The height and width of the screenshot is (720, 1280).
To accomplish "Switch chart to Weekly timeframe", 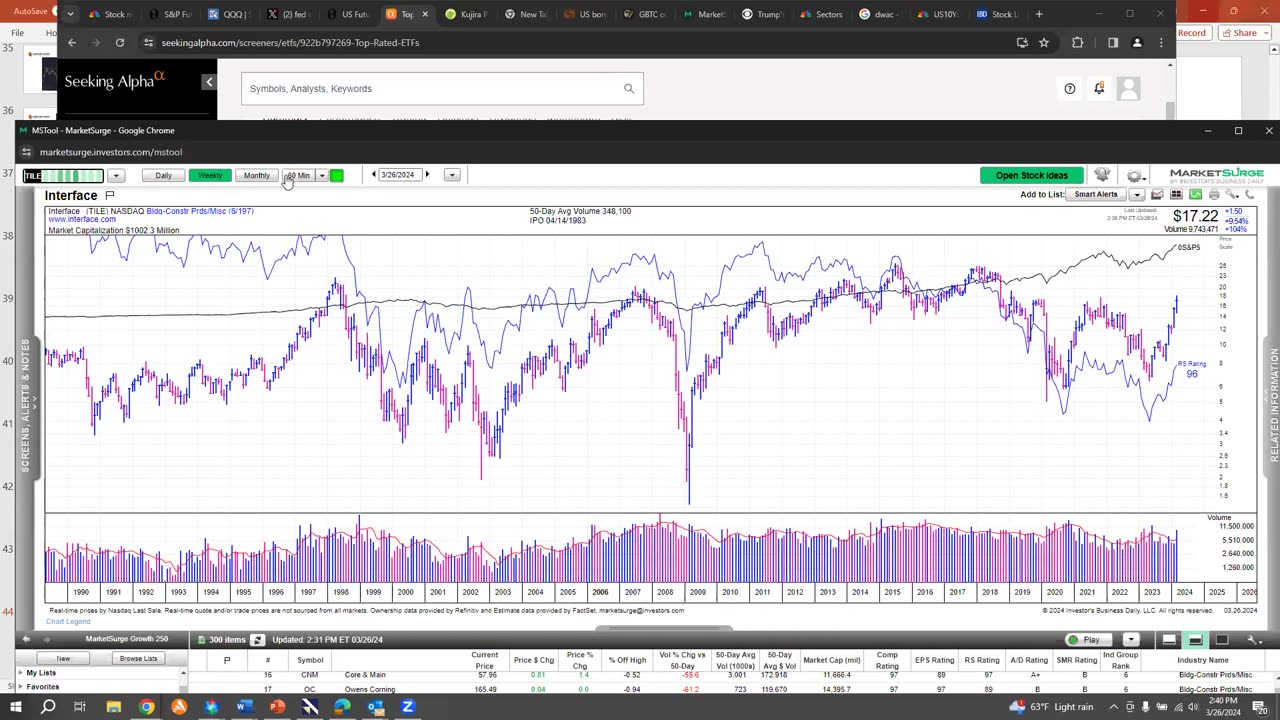I will coord(210,176).
